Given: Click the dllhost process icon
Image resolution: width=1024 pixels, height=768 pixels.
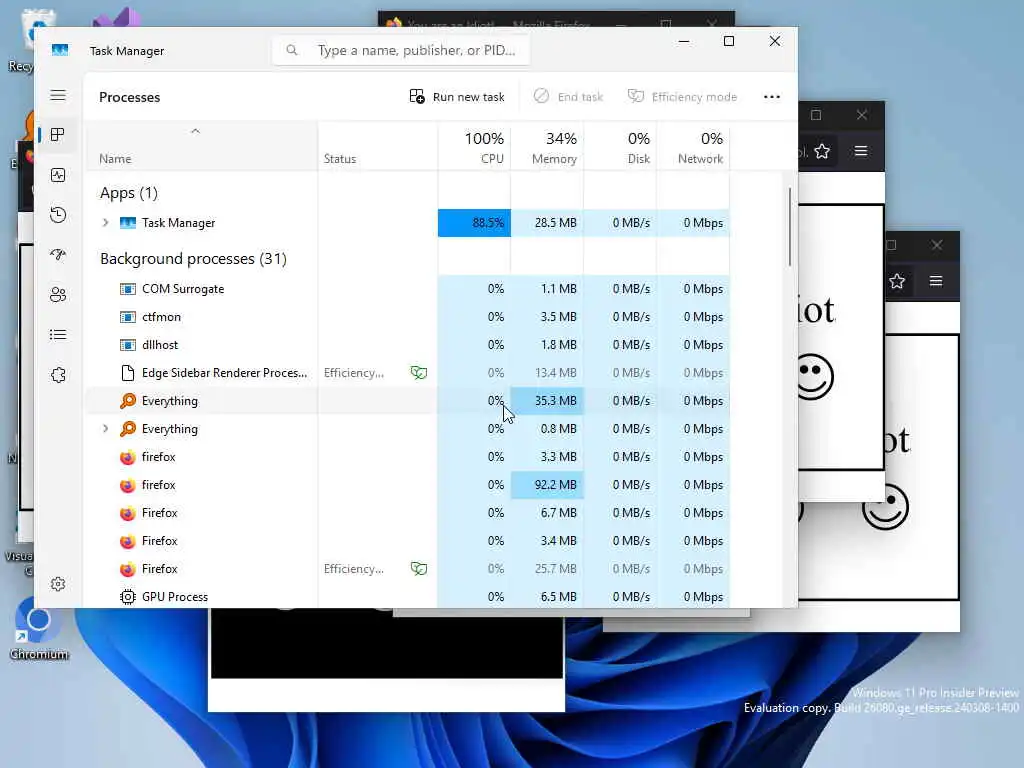Looking at the screenshot, I should click(x=128, y=345).
